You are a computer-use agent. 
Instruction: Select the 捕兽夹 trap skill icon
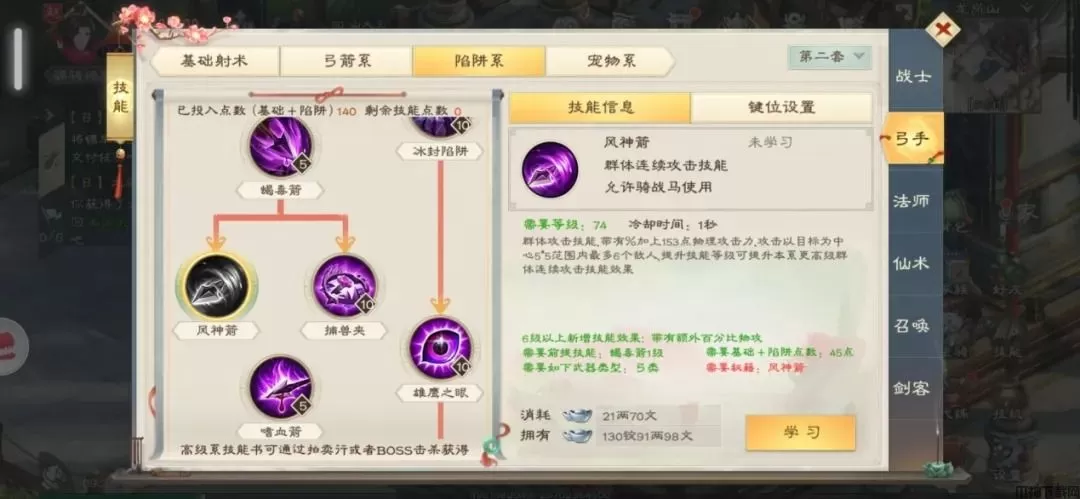click(x=344, y=285)
